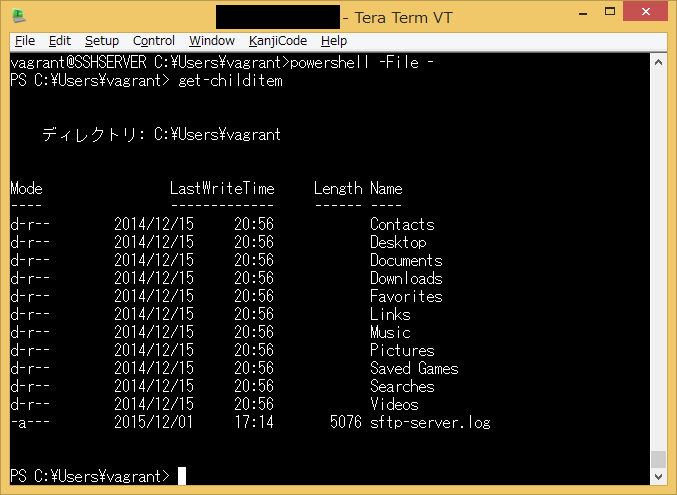Click the scrollbar up arrow
Screen dimensions: 677x495
pyautogui.click(x=658, y=62)
